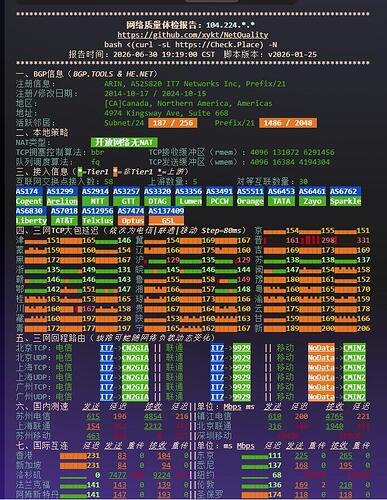The height and width of the screenshot is (500, 387).
Task: Click the orange GSL badge
Action: click(166, 221)
